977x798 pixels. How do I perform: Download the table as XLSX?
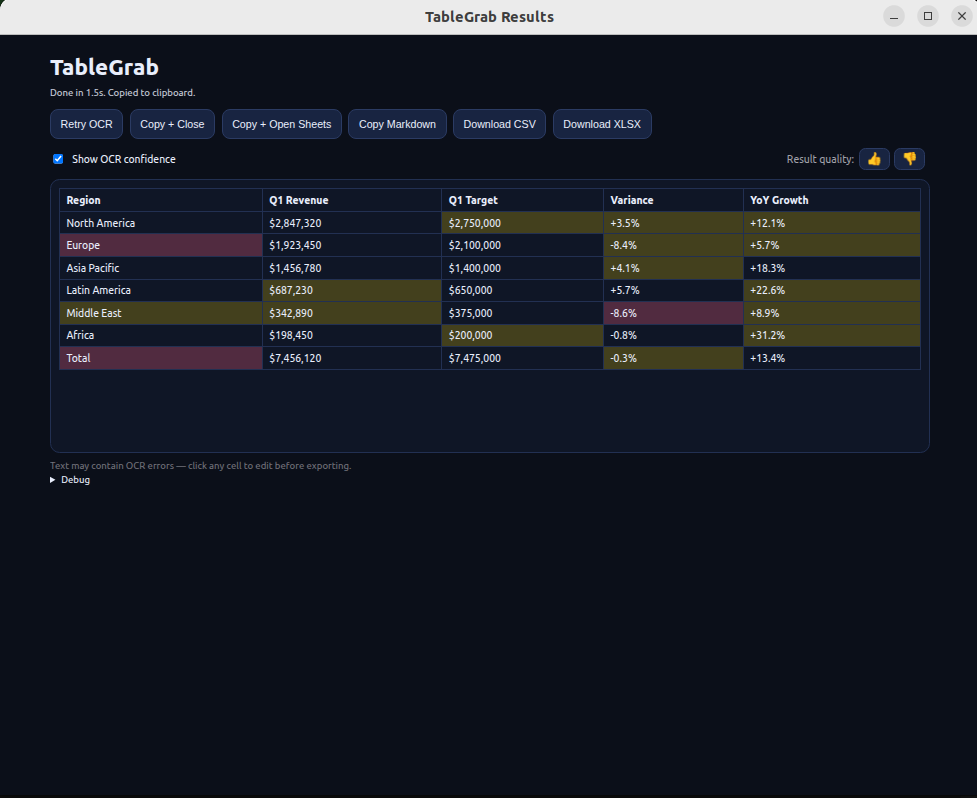pyautogui.click(x=602, y=124)
